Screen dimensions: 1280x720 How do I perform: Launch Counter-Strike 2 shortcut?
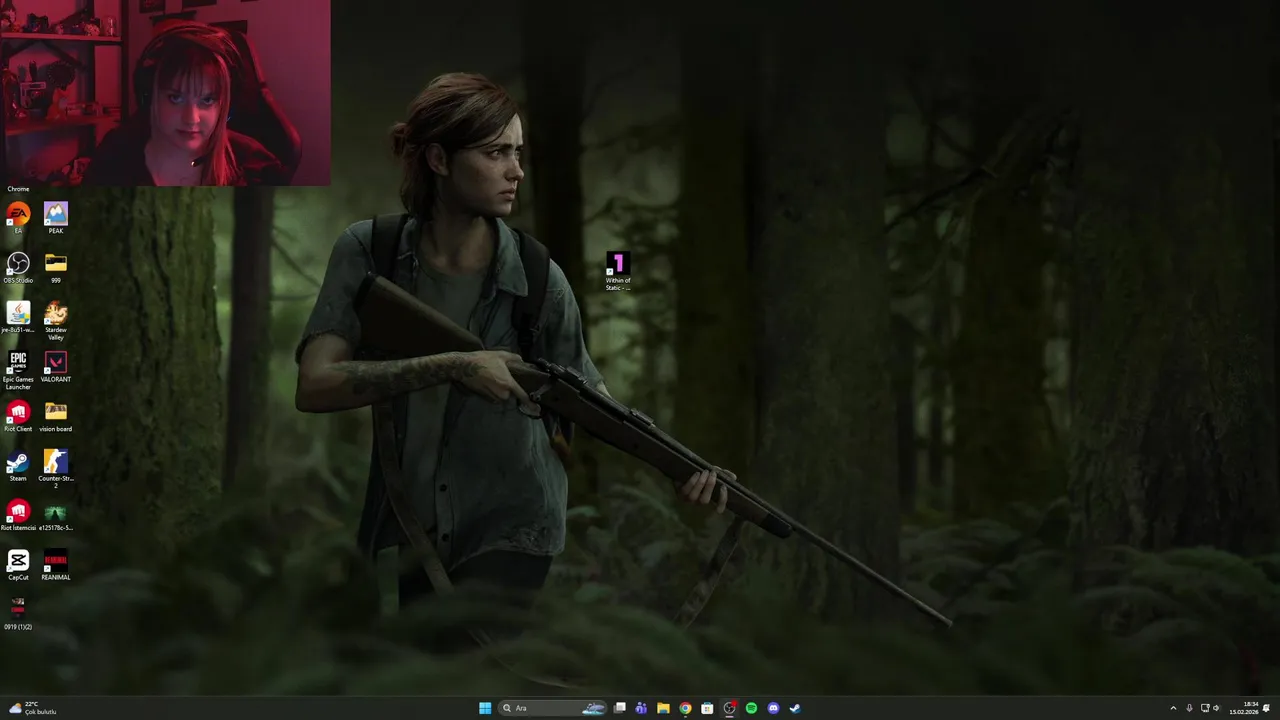point(56,467)
